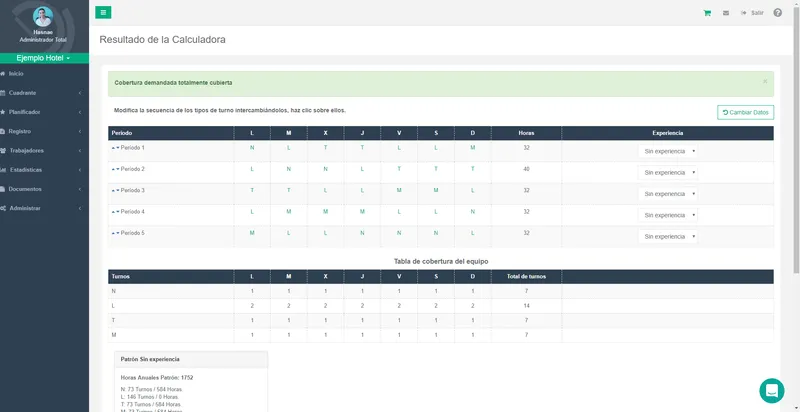Click the user avatar picture
This screenshot has height=412, width=800.
[x=43, y=16]
